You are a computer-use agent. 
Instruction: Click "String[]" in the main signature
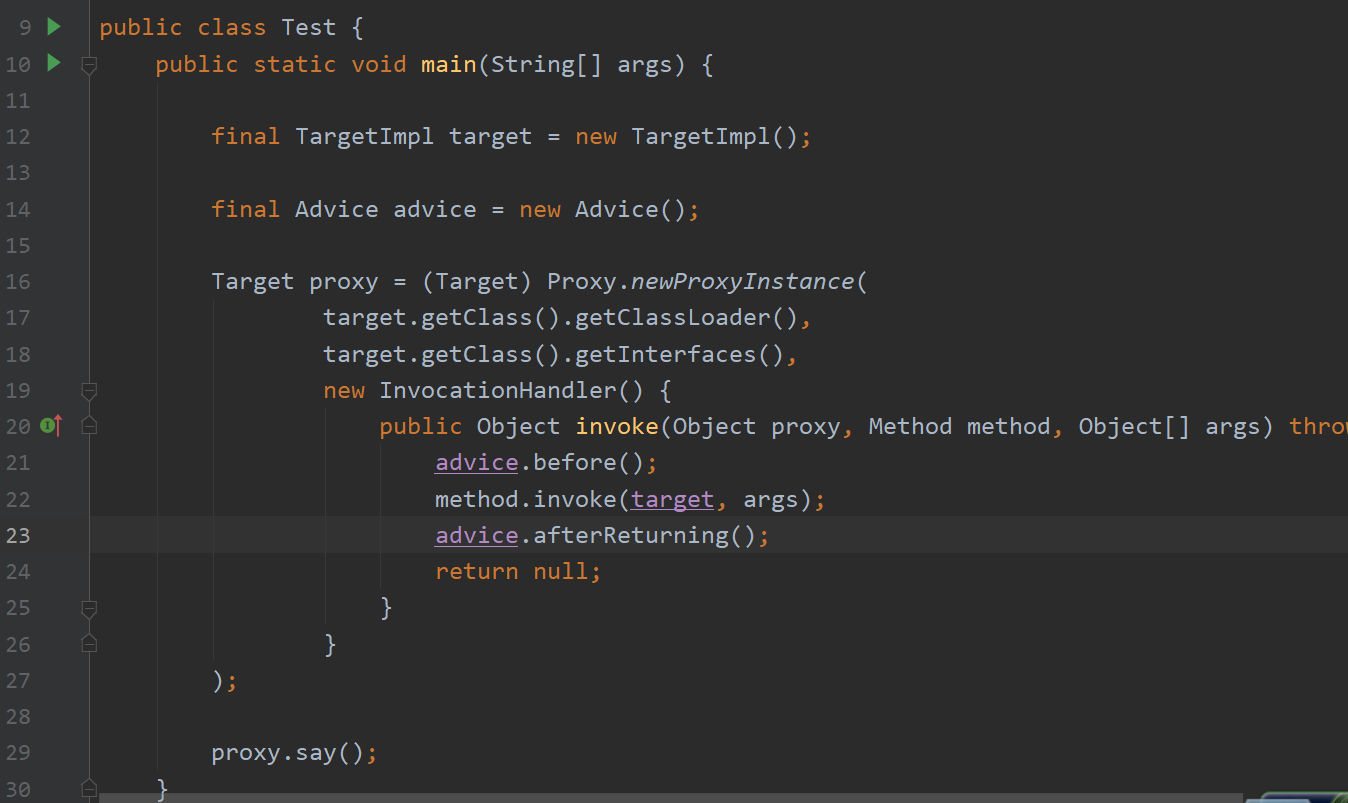546,64
